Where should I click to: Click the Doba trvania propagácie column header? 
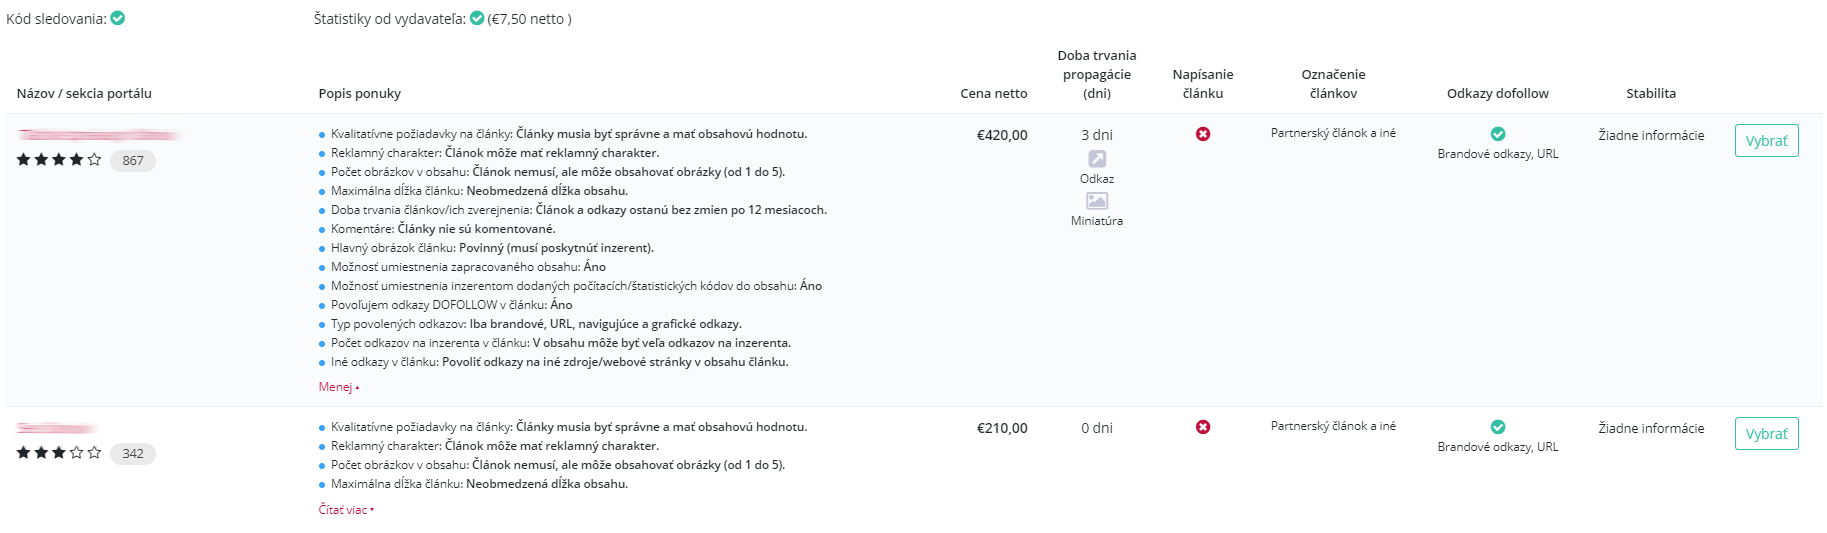[1097, 74]
